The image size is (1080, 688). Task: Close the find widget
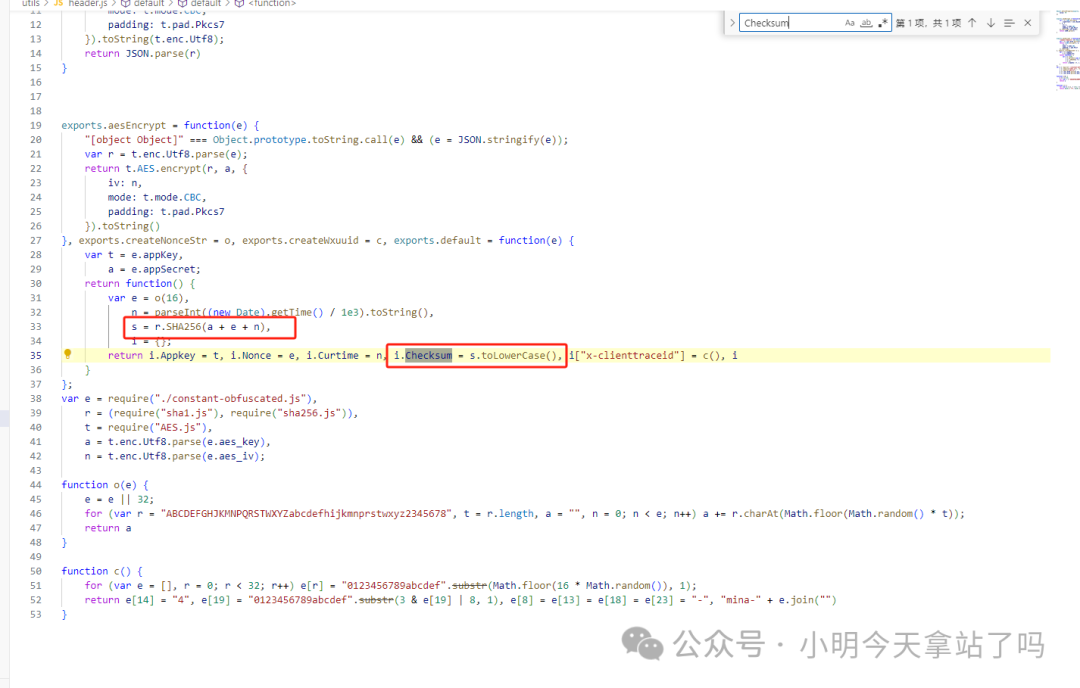(x=1028, y=23)
